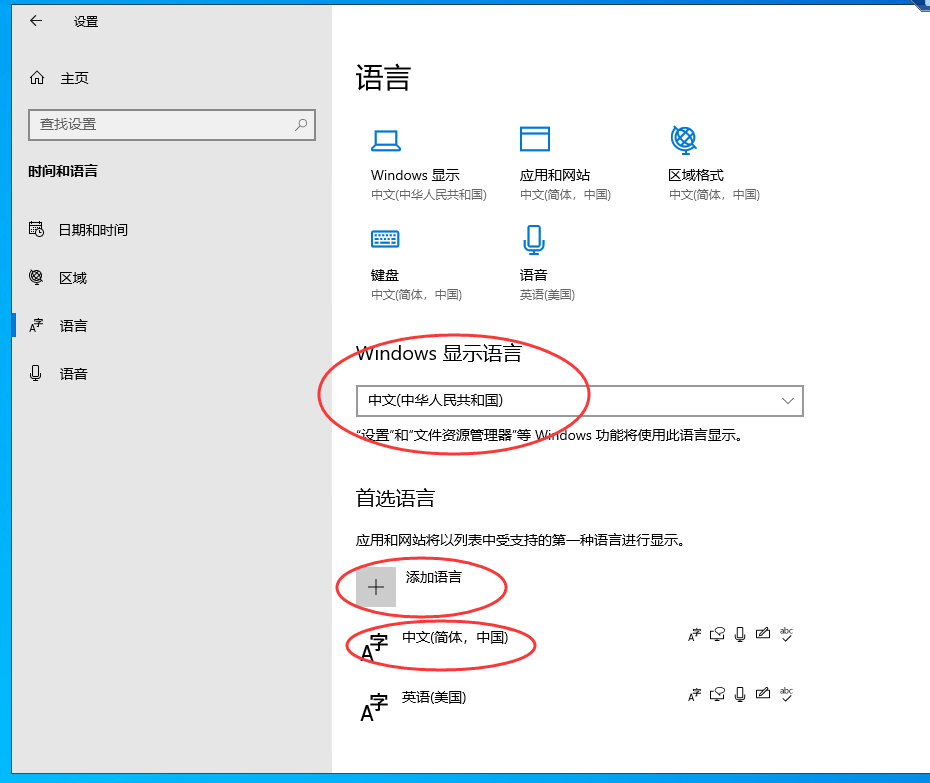Click spell check abc icon for 中文(简体，中国)
The height and width of the screenshot is (783, 930).
[786, 634]
